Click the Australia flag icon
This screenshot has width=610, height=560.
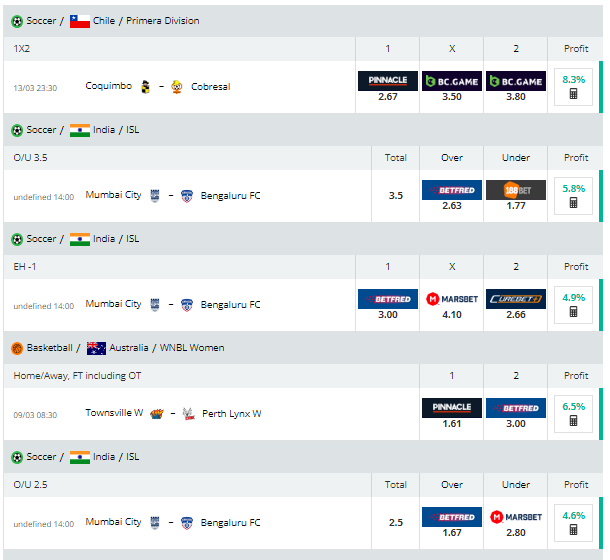pos(96,348)
